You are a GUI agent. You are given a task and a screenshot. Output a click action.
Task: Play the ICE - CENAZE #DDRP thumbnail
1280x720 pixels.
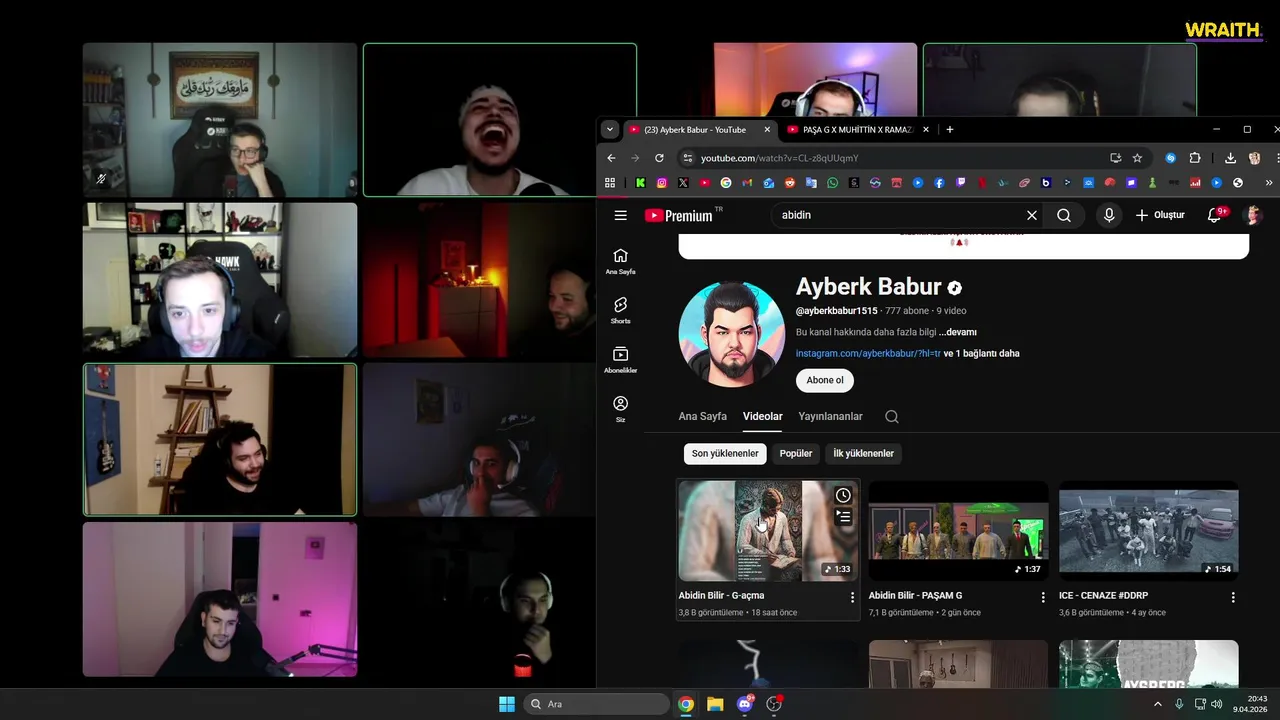pos(1148,531)
